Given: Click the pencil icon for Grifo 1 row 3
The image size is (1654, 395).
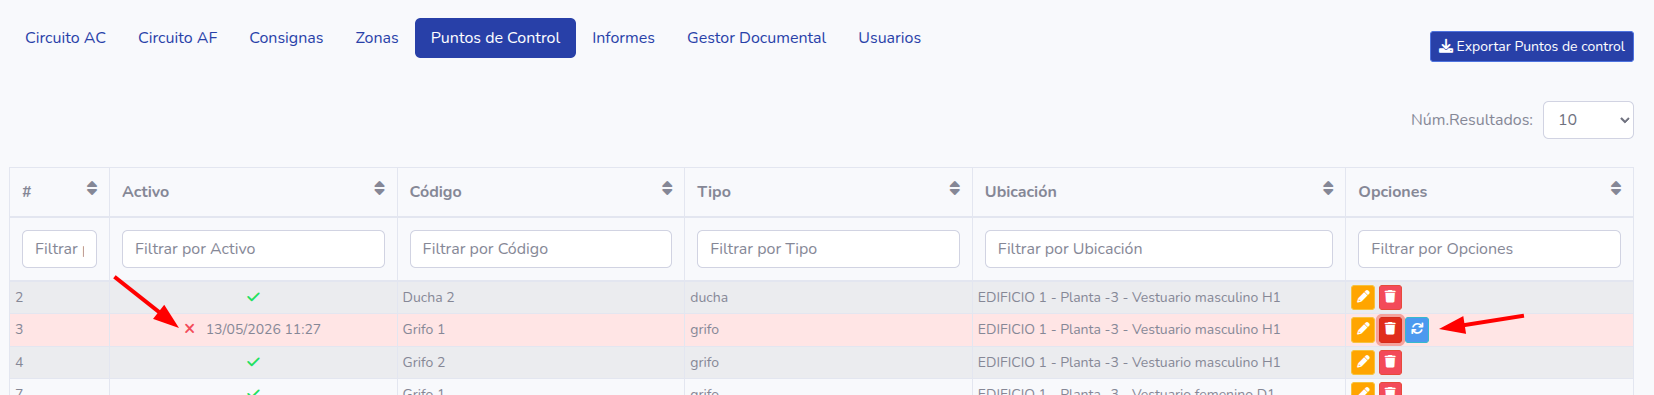Looking at the screenshot, I should 1362,329.
